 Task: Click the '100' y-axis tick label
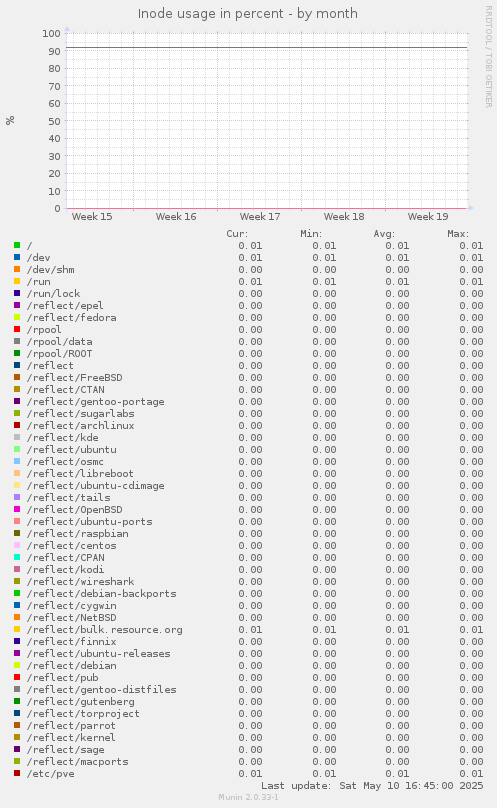pos(52,33)
